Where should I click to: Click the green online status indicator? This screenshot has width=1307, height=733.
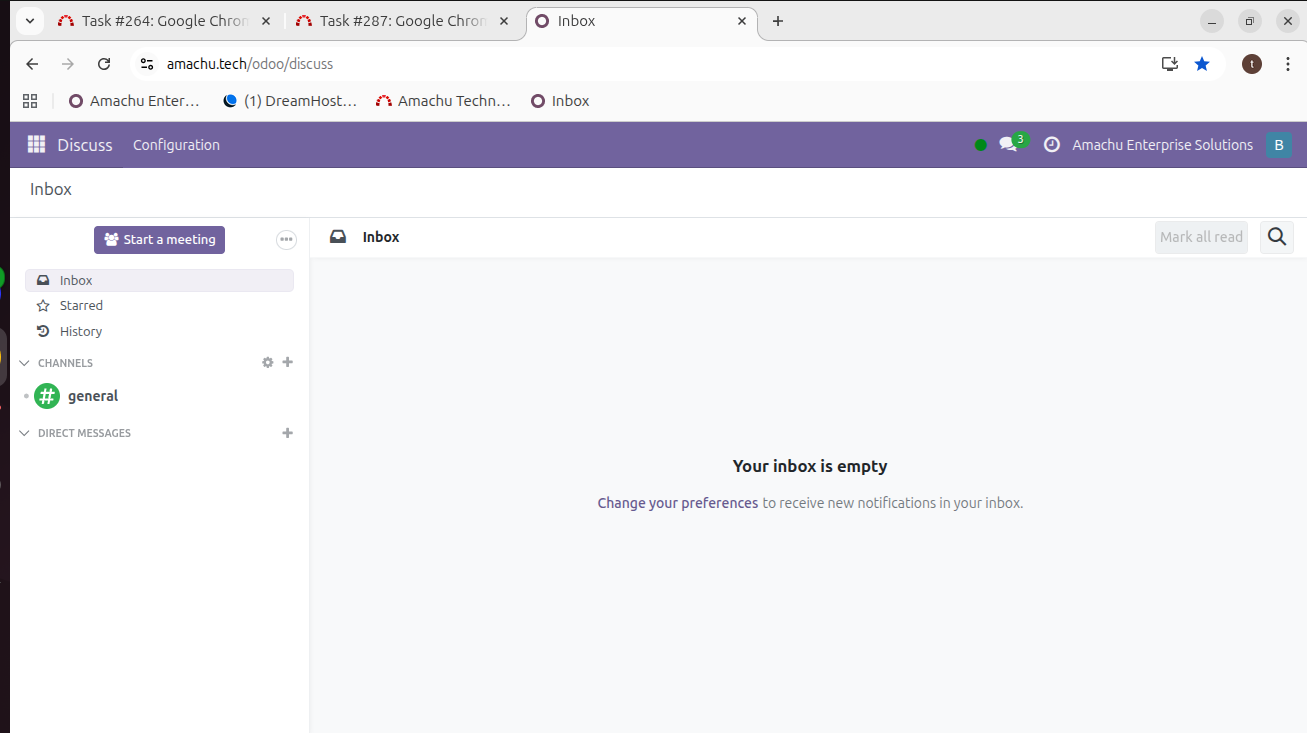[980, 145]
